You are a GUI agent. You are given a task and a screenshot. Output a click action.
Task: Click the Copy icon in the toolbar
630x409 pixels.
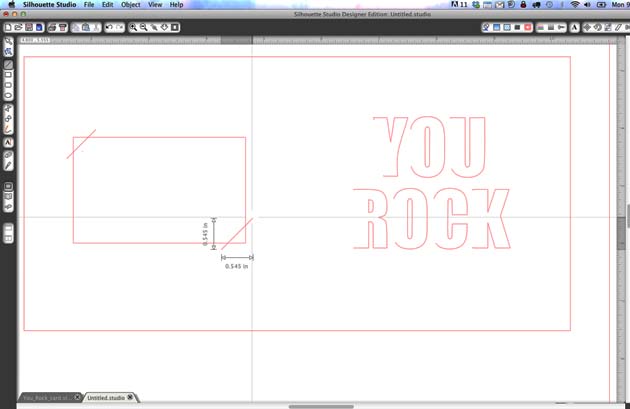pos(75,27)
